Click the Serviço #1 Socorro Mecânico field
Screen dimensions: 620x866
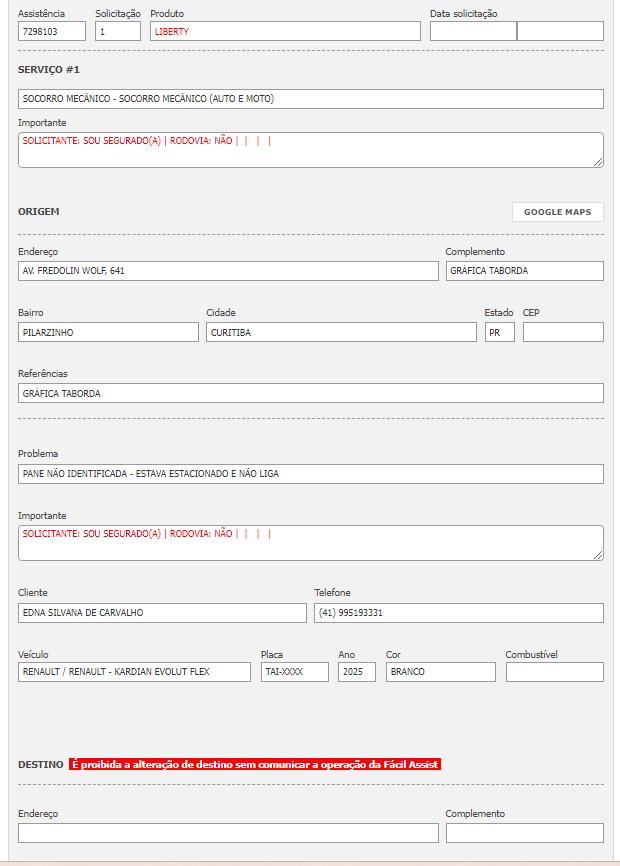point(310,99)
